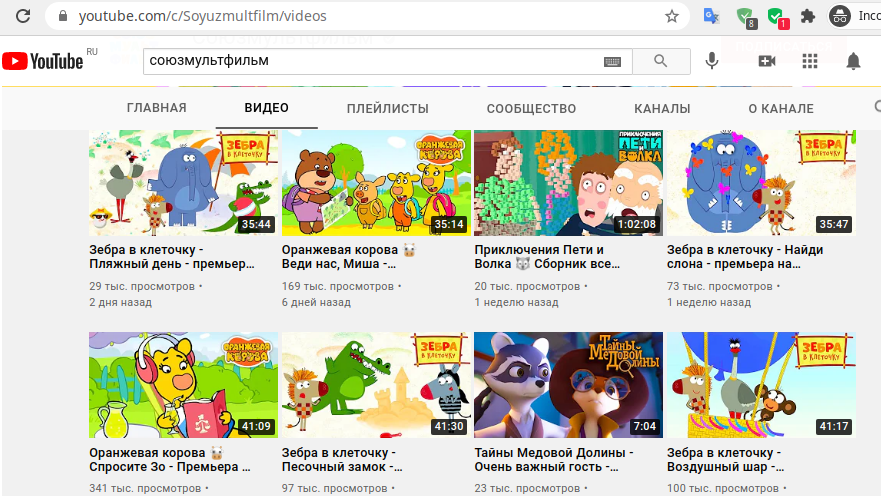
Task: Click the text 2 дня назад
Action: [x=120, y=302]
